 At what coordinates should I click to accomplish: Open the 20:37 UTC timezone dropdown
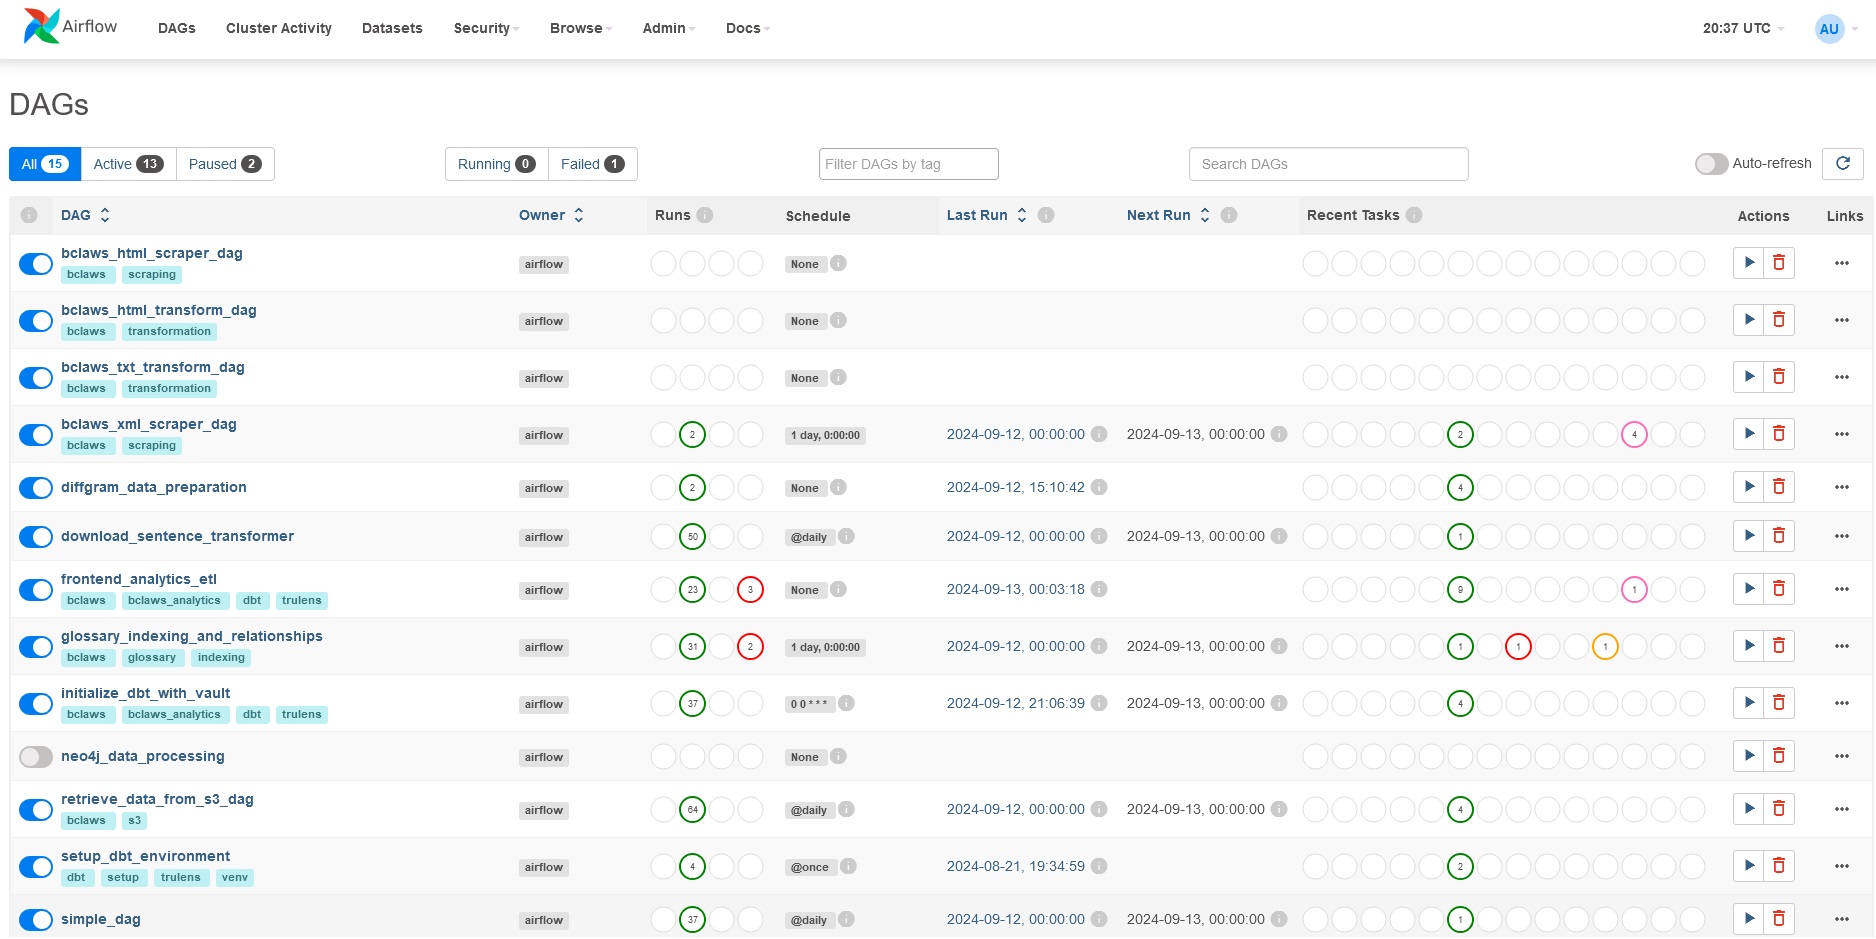1743,28
